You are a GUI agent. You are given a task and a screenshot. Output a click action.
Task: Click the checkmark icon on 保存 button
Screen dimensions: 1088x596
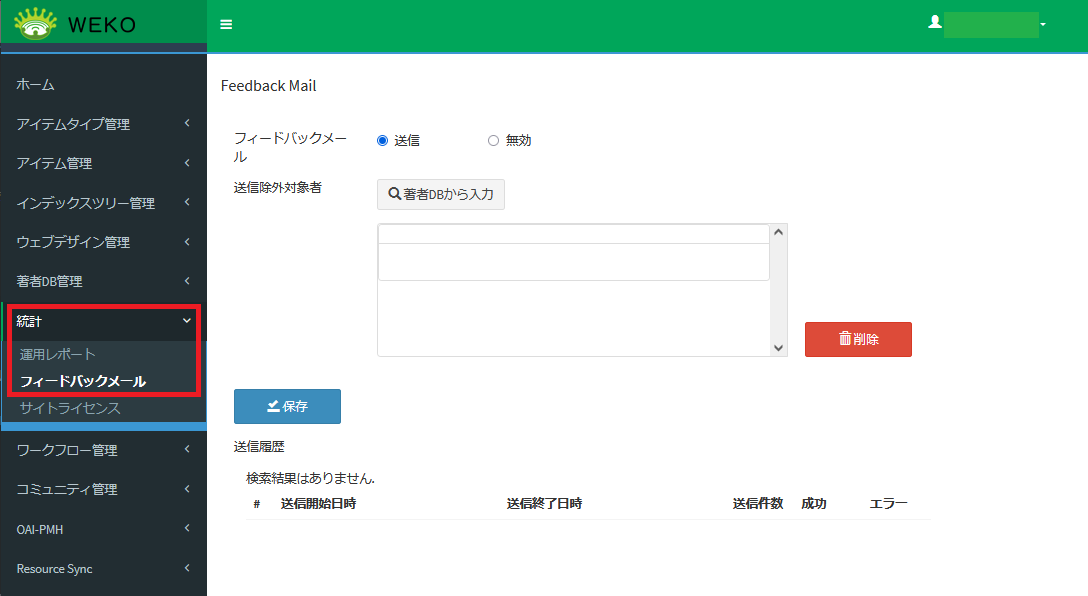(273, 407)
